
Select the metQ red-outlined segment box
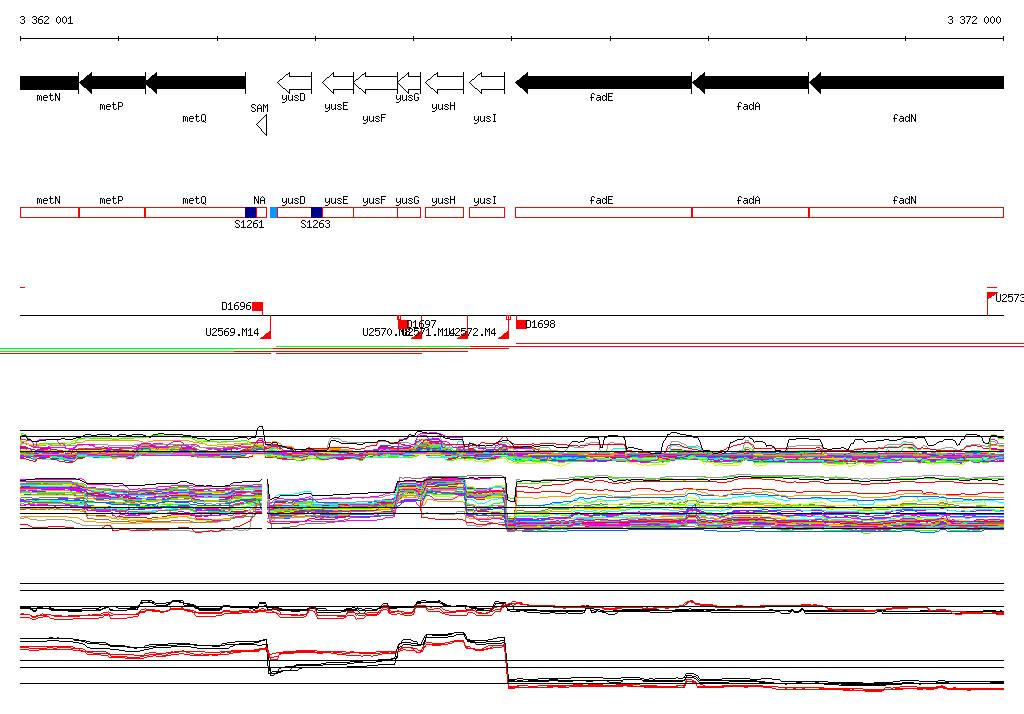[195, 212]
